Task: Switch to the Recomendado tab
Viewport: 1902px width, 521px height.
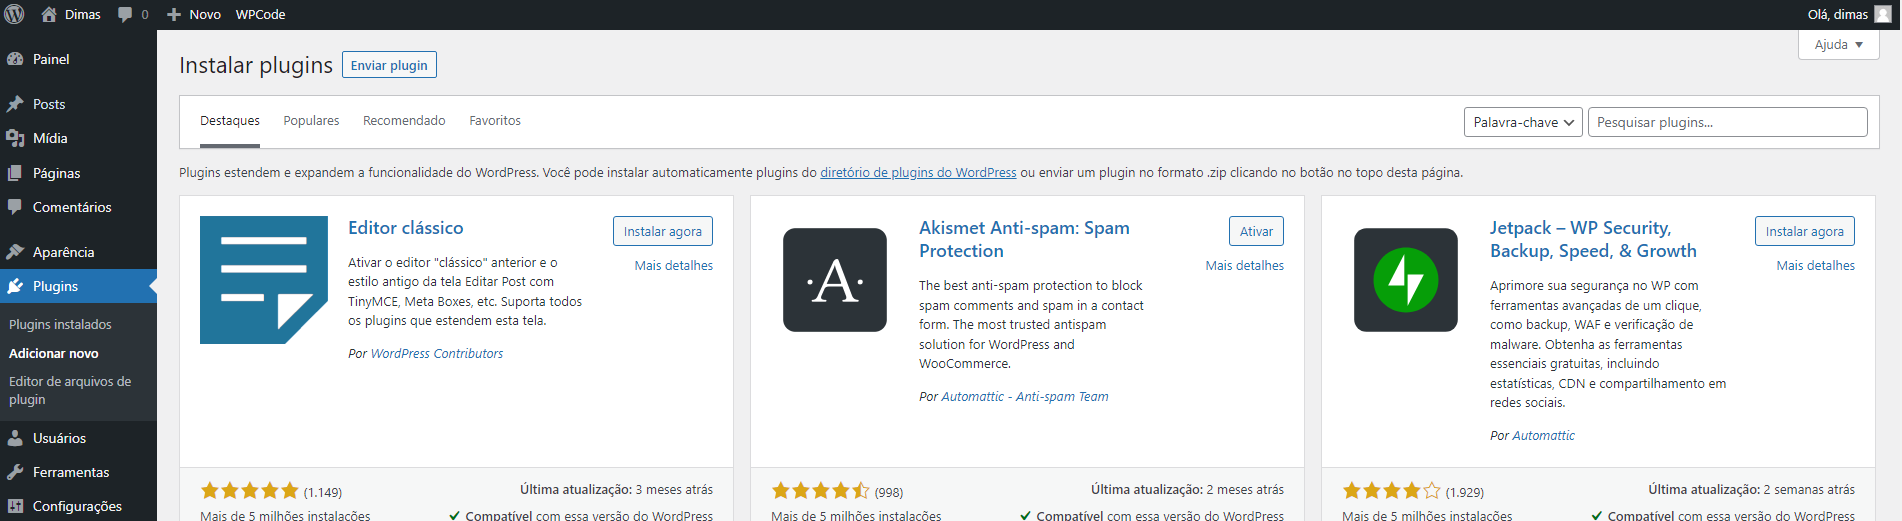Action: coord(404,121)
